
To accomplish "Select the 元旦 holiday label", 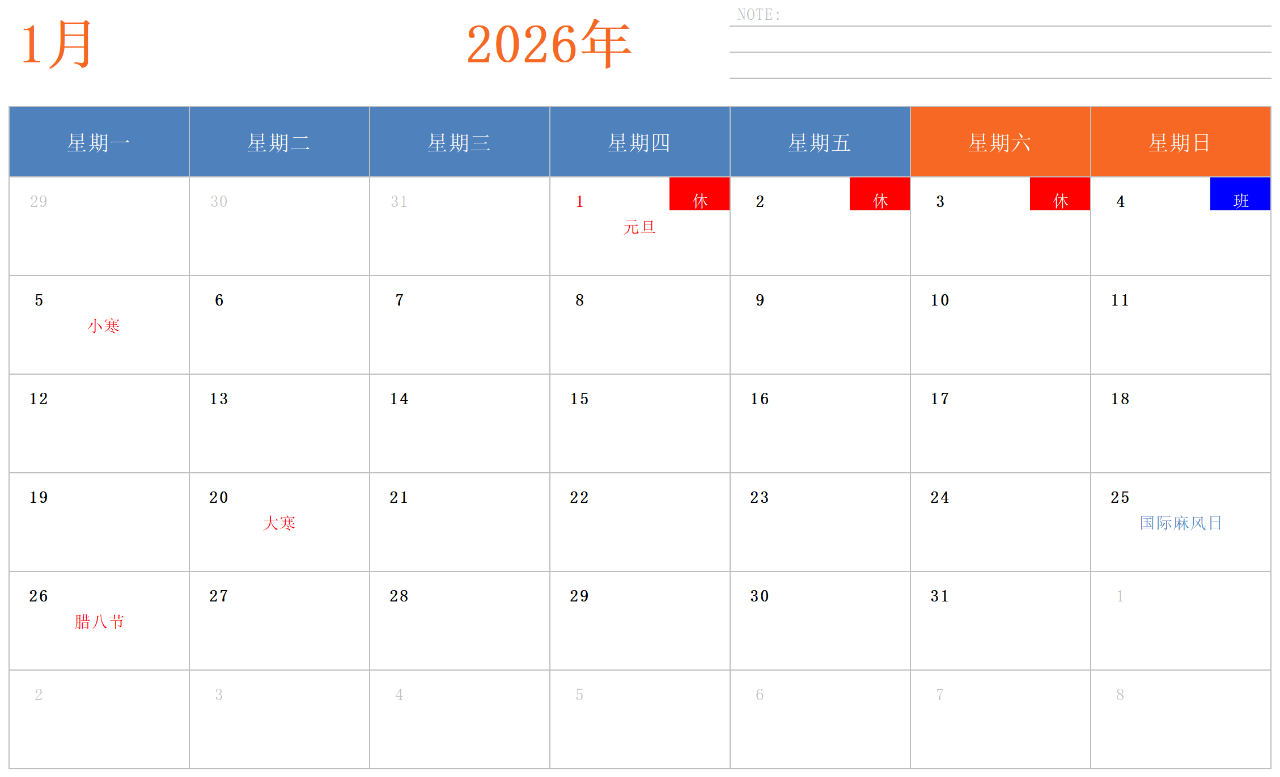I will coord(640,228).
